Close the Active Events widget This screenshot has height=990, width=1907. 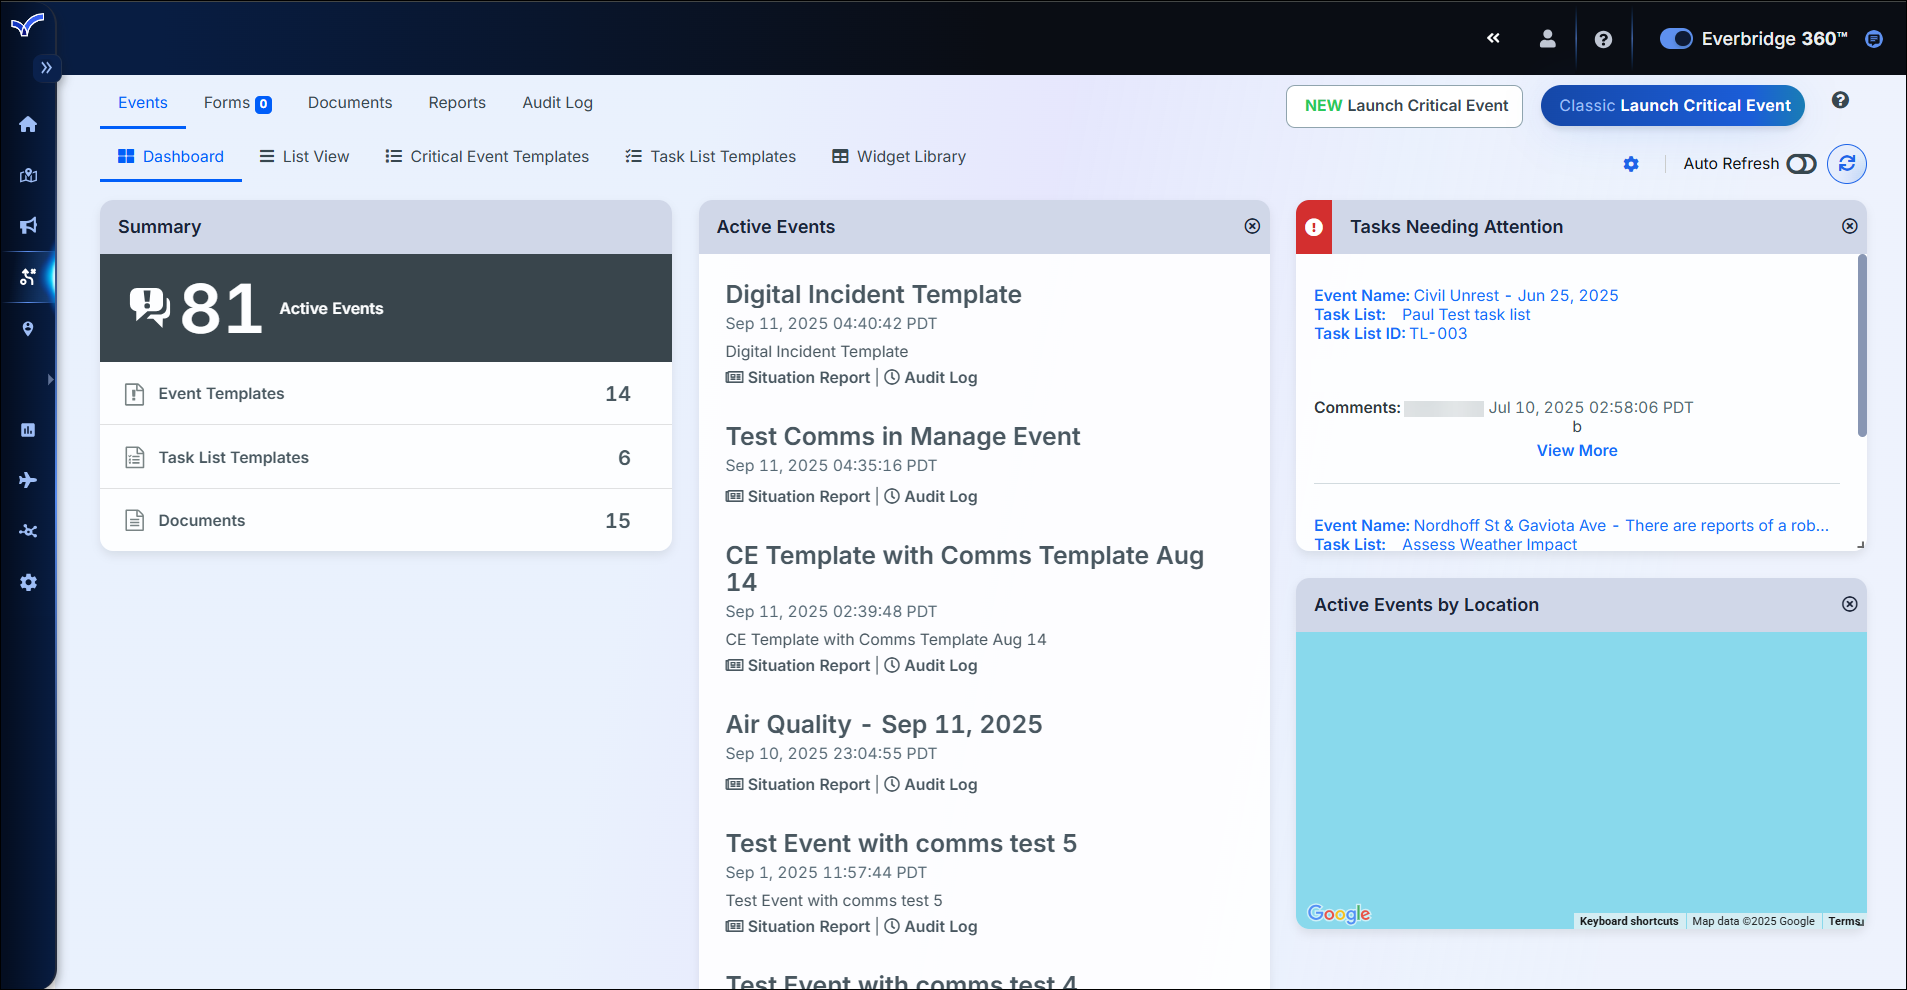1252,226
